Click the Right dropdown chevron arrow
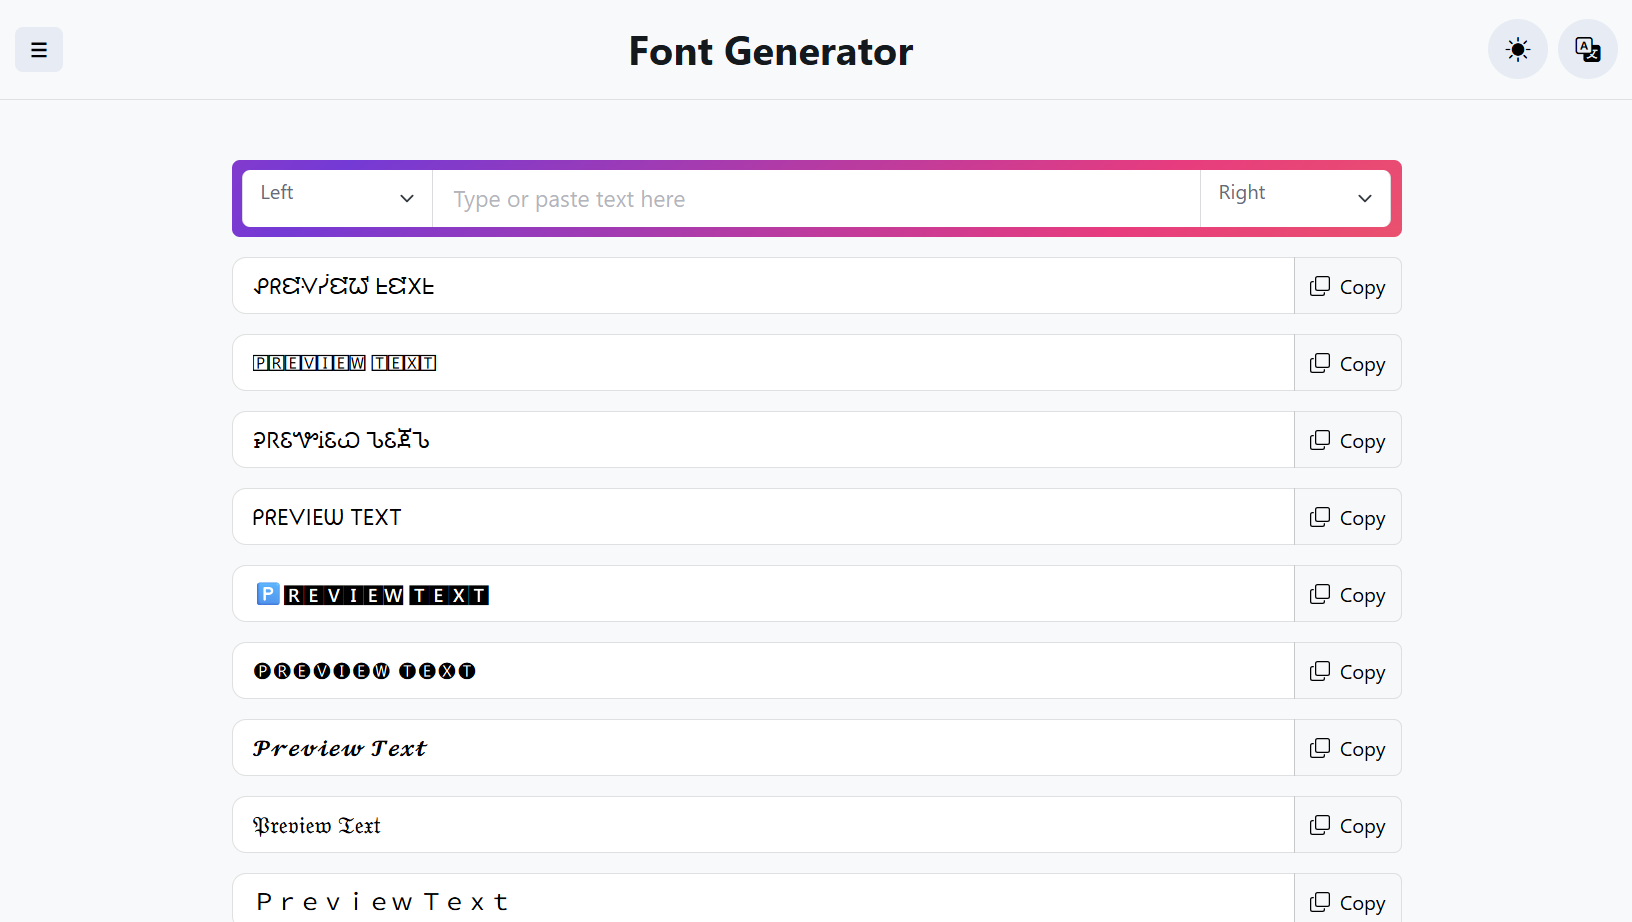Image resolution: width=1632 pixels, height=922 pixels. coord(1364,199)
